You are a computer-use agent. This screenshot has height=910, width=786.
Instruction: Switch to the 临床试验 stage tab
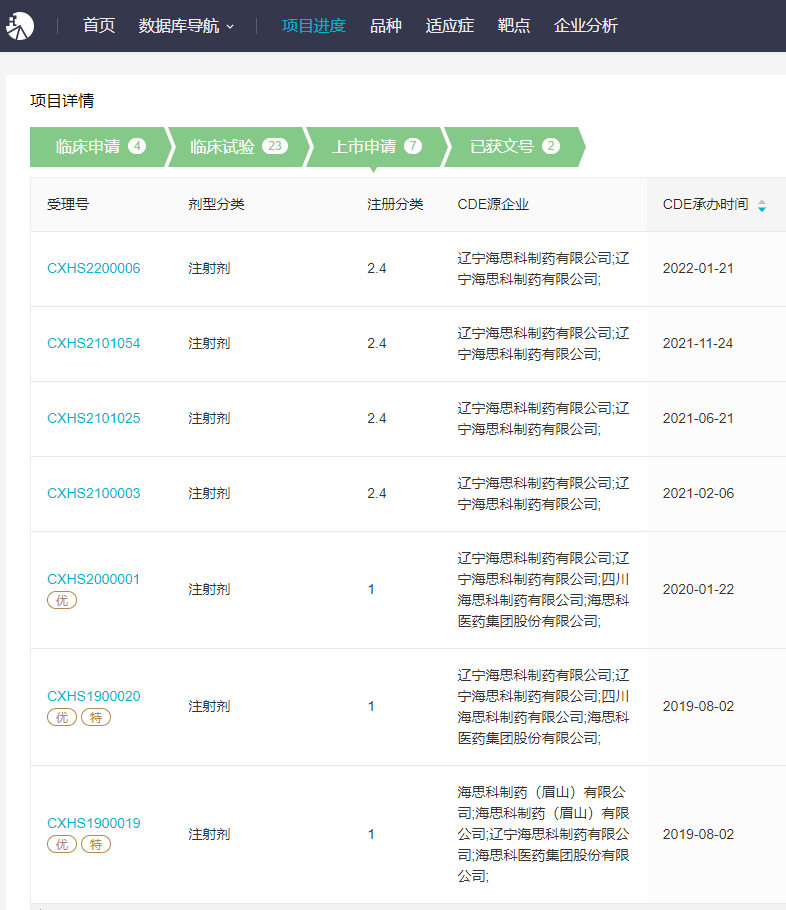pyautogui.click(x=237, y=147)
